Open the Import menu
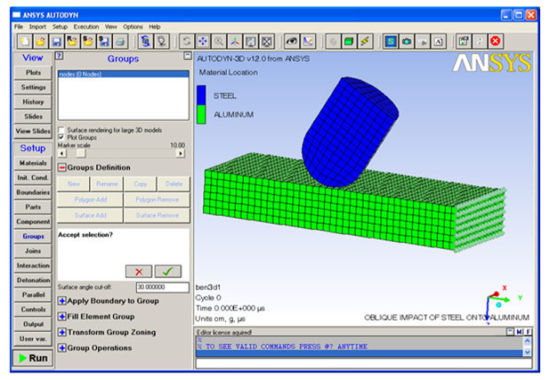The image size is (550, 380). click(x=38, y=27)
